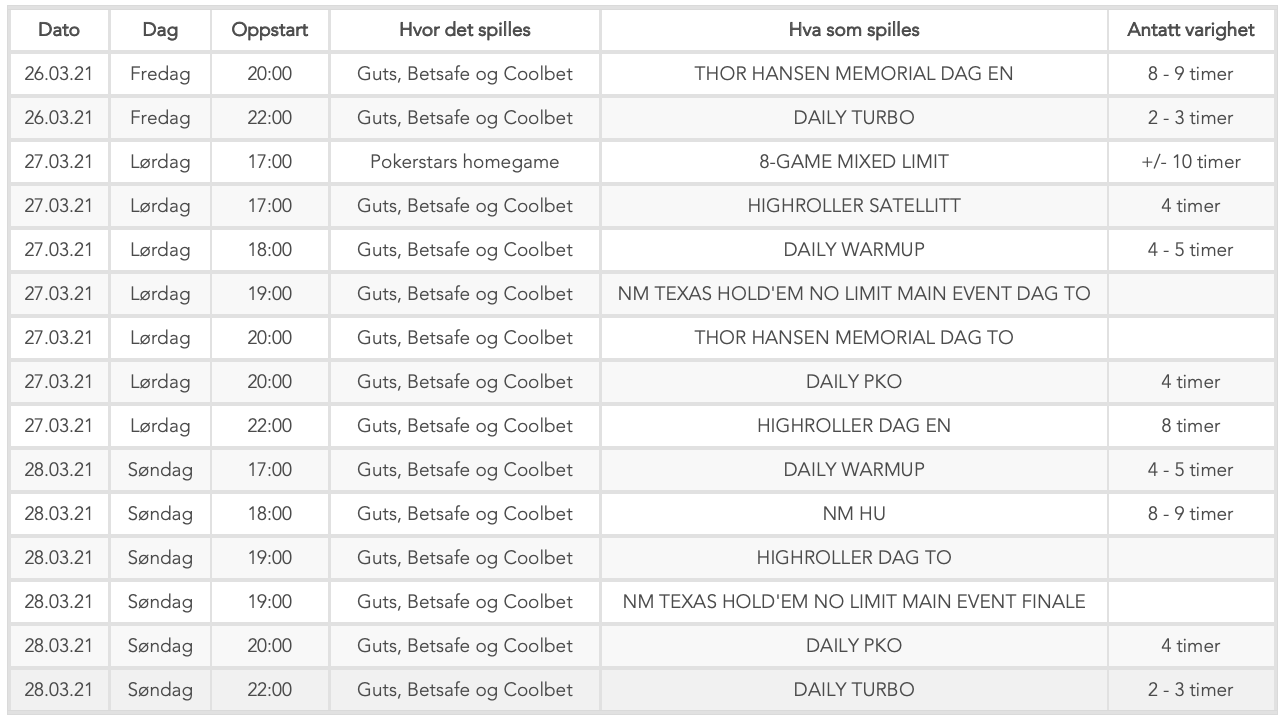Click the Dag column header
This screenshot has height=722, width=1286.
click(160, 30)
